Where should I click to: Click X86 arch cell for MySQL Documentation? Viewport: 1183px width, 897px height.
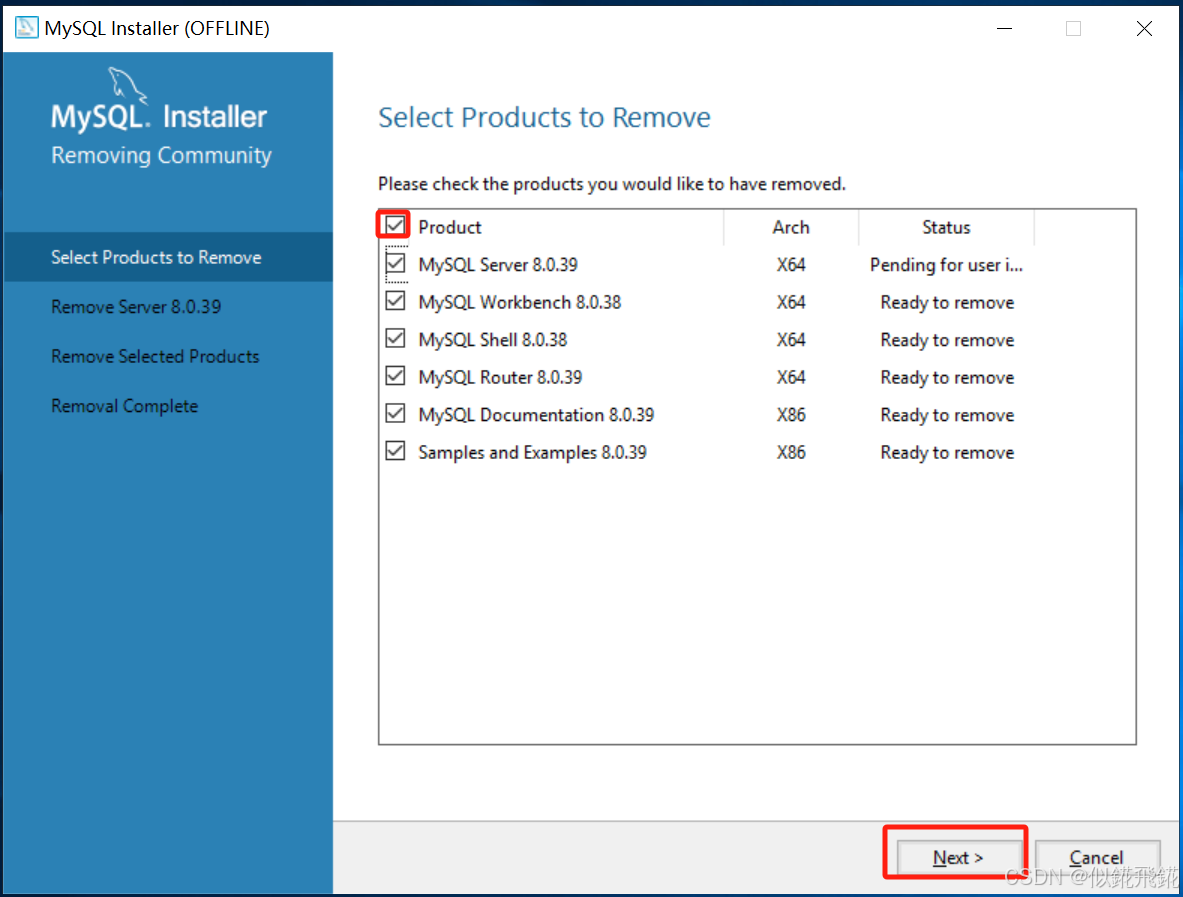791,415
